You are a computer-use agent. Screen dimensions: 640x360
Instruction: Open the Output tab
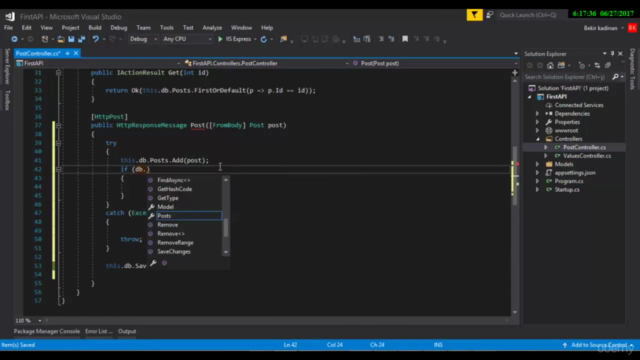click(x=127, y=331)
